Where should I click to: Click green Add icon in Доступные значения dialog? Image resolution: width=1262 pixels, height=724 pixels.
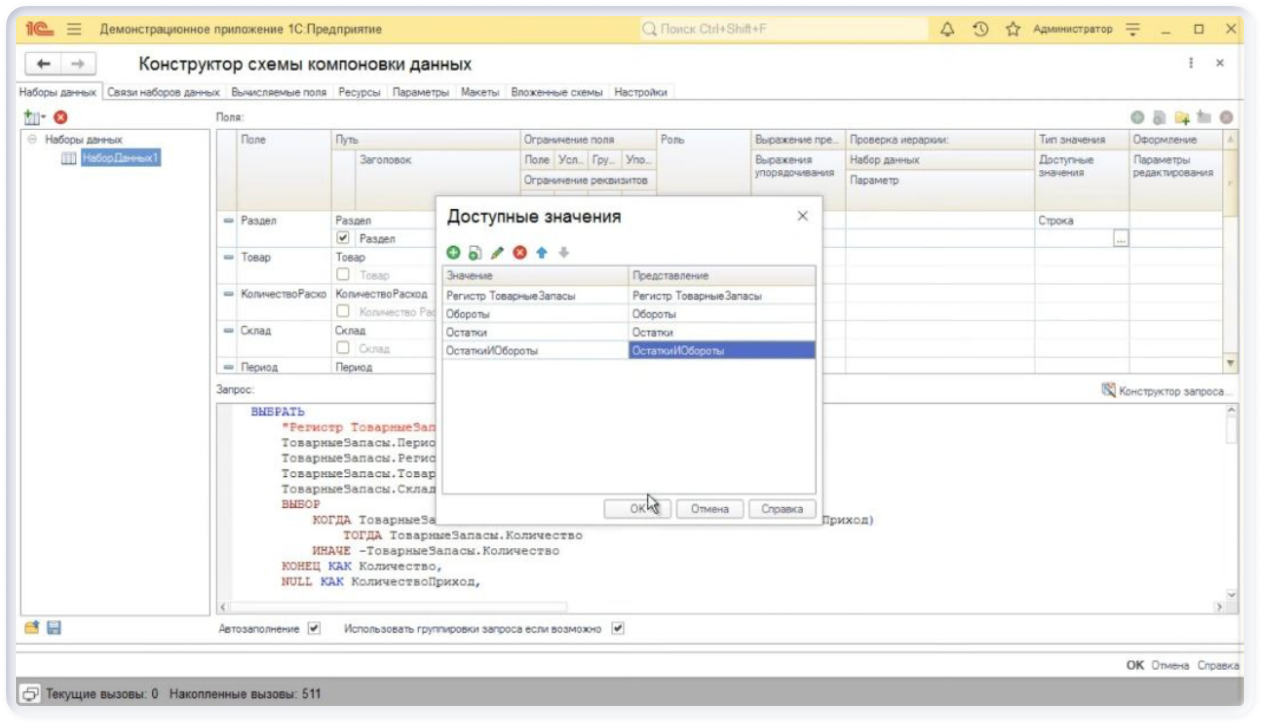pyautogui.click(x=453, y=253)
